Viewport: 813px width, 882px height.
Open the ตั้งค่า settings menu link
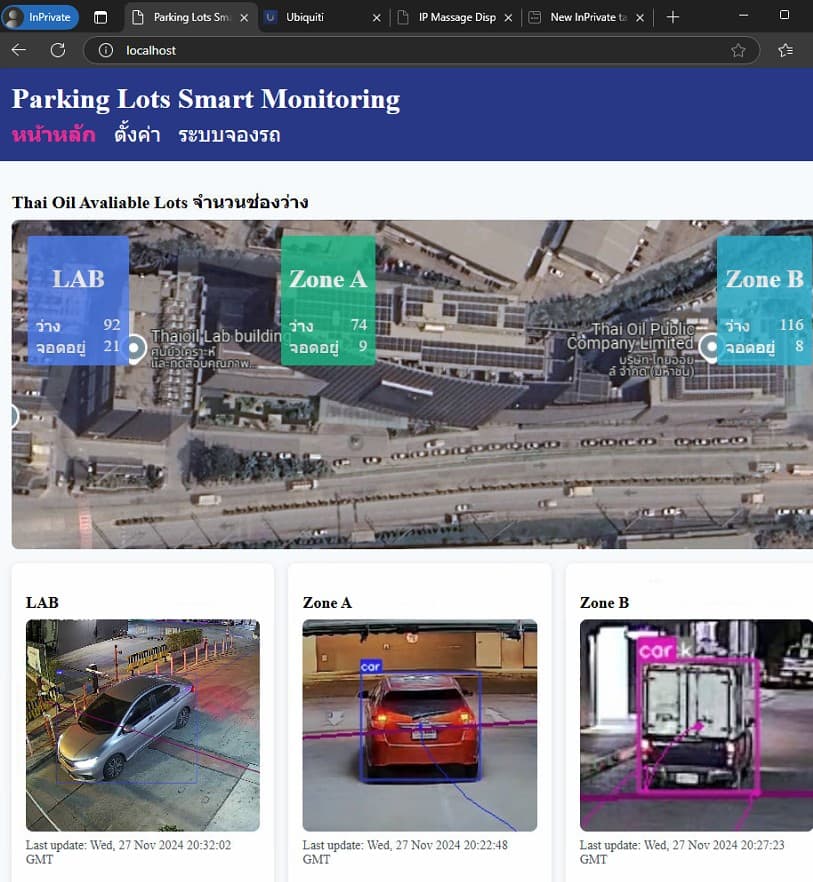click(x=137, y=135)
